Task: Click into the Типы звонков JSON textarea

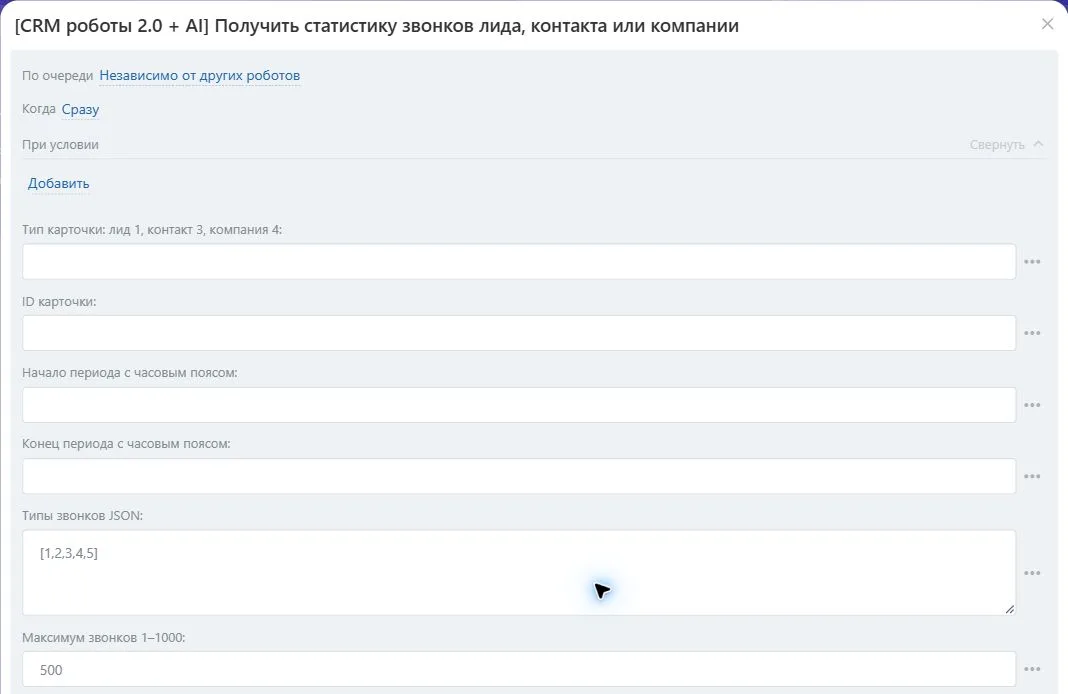Action: click(519, 573)
